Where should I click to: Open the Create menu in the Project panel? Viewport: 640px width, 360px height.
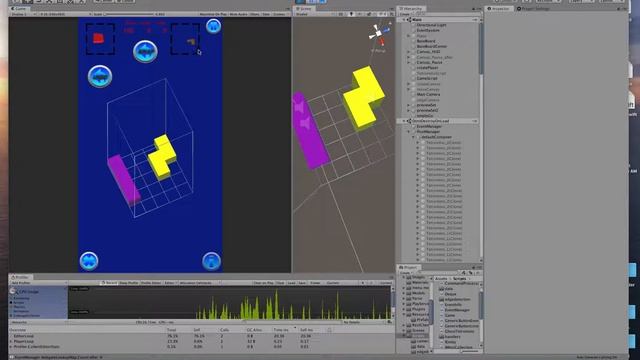(x=405, y=272)
